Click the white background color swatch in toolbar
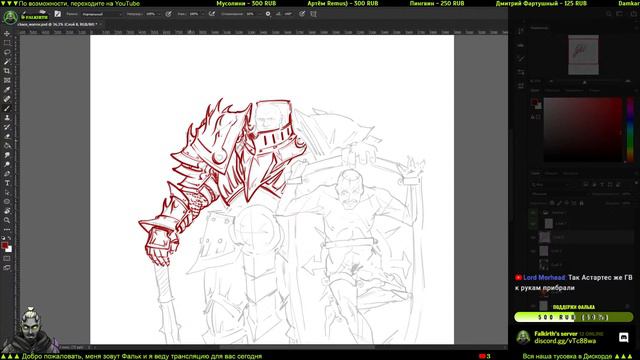640x360 pixels. click(9, 249)
